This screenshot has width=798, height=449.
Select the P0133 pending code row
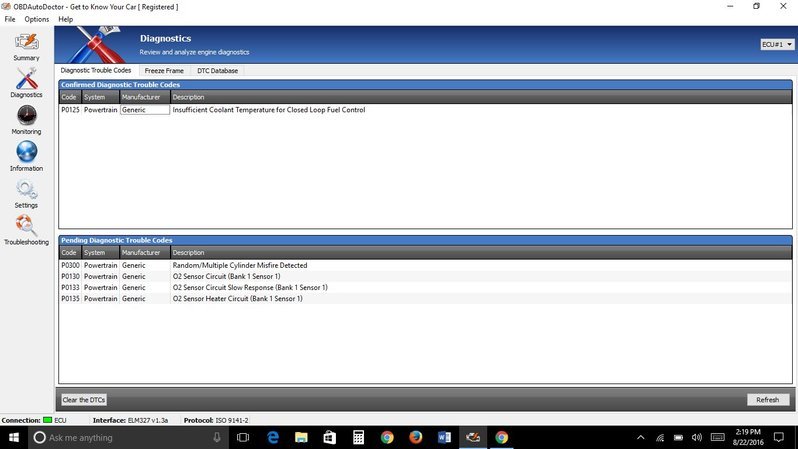click(425, 288)
